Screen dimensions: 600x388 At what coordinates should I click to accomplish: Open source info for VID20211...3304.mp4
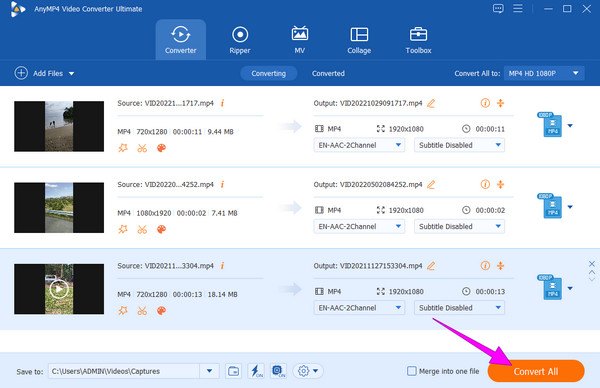tap(222, 266)
